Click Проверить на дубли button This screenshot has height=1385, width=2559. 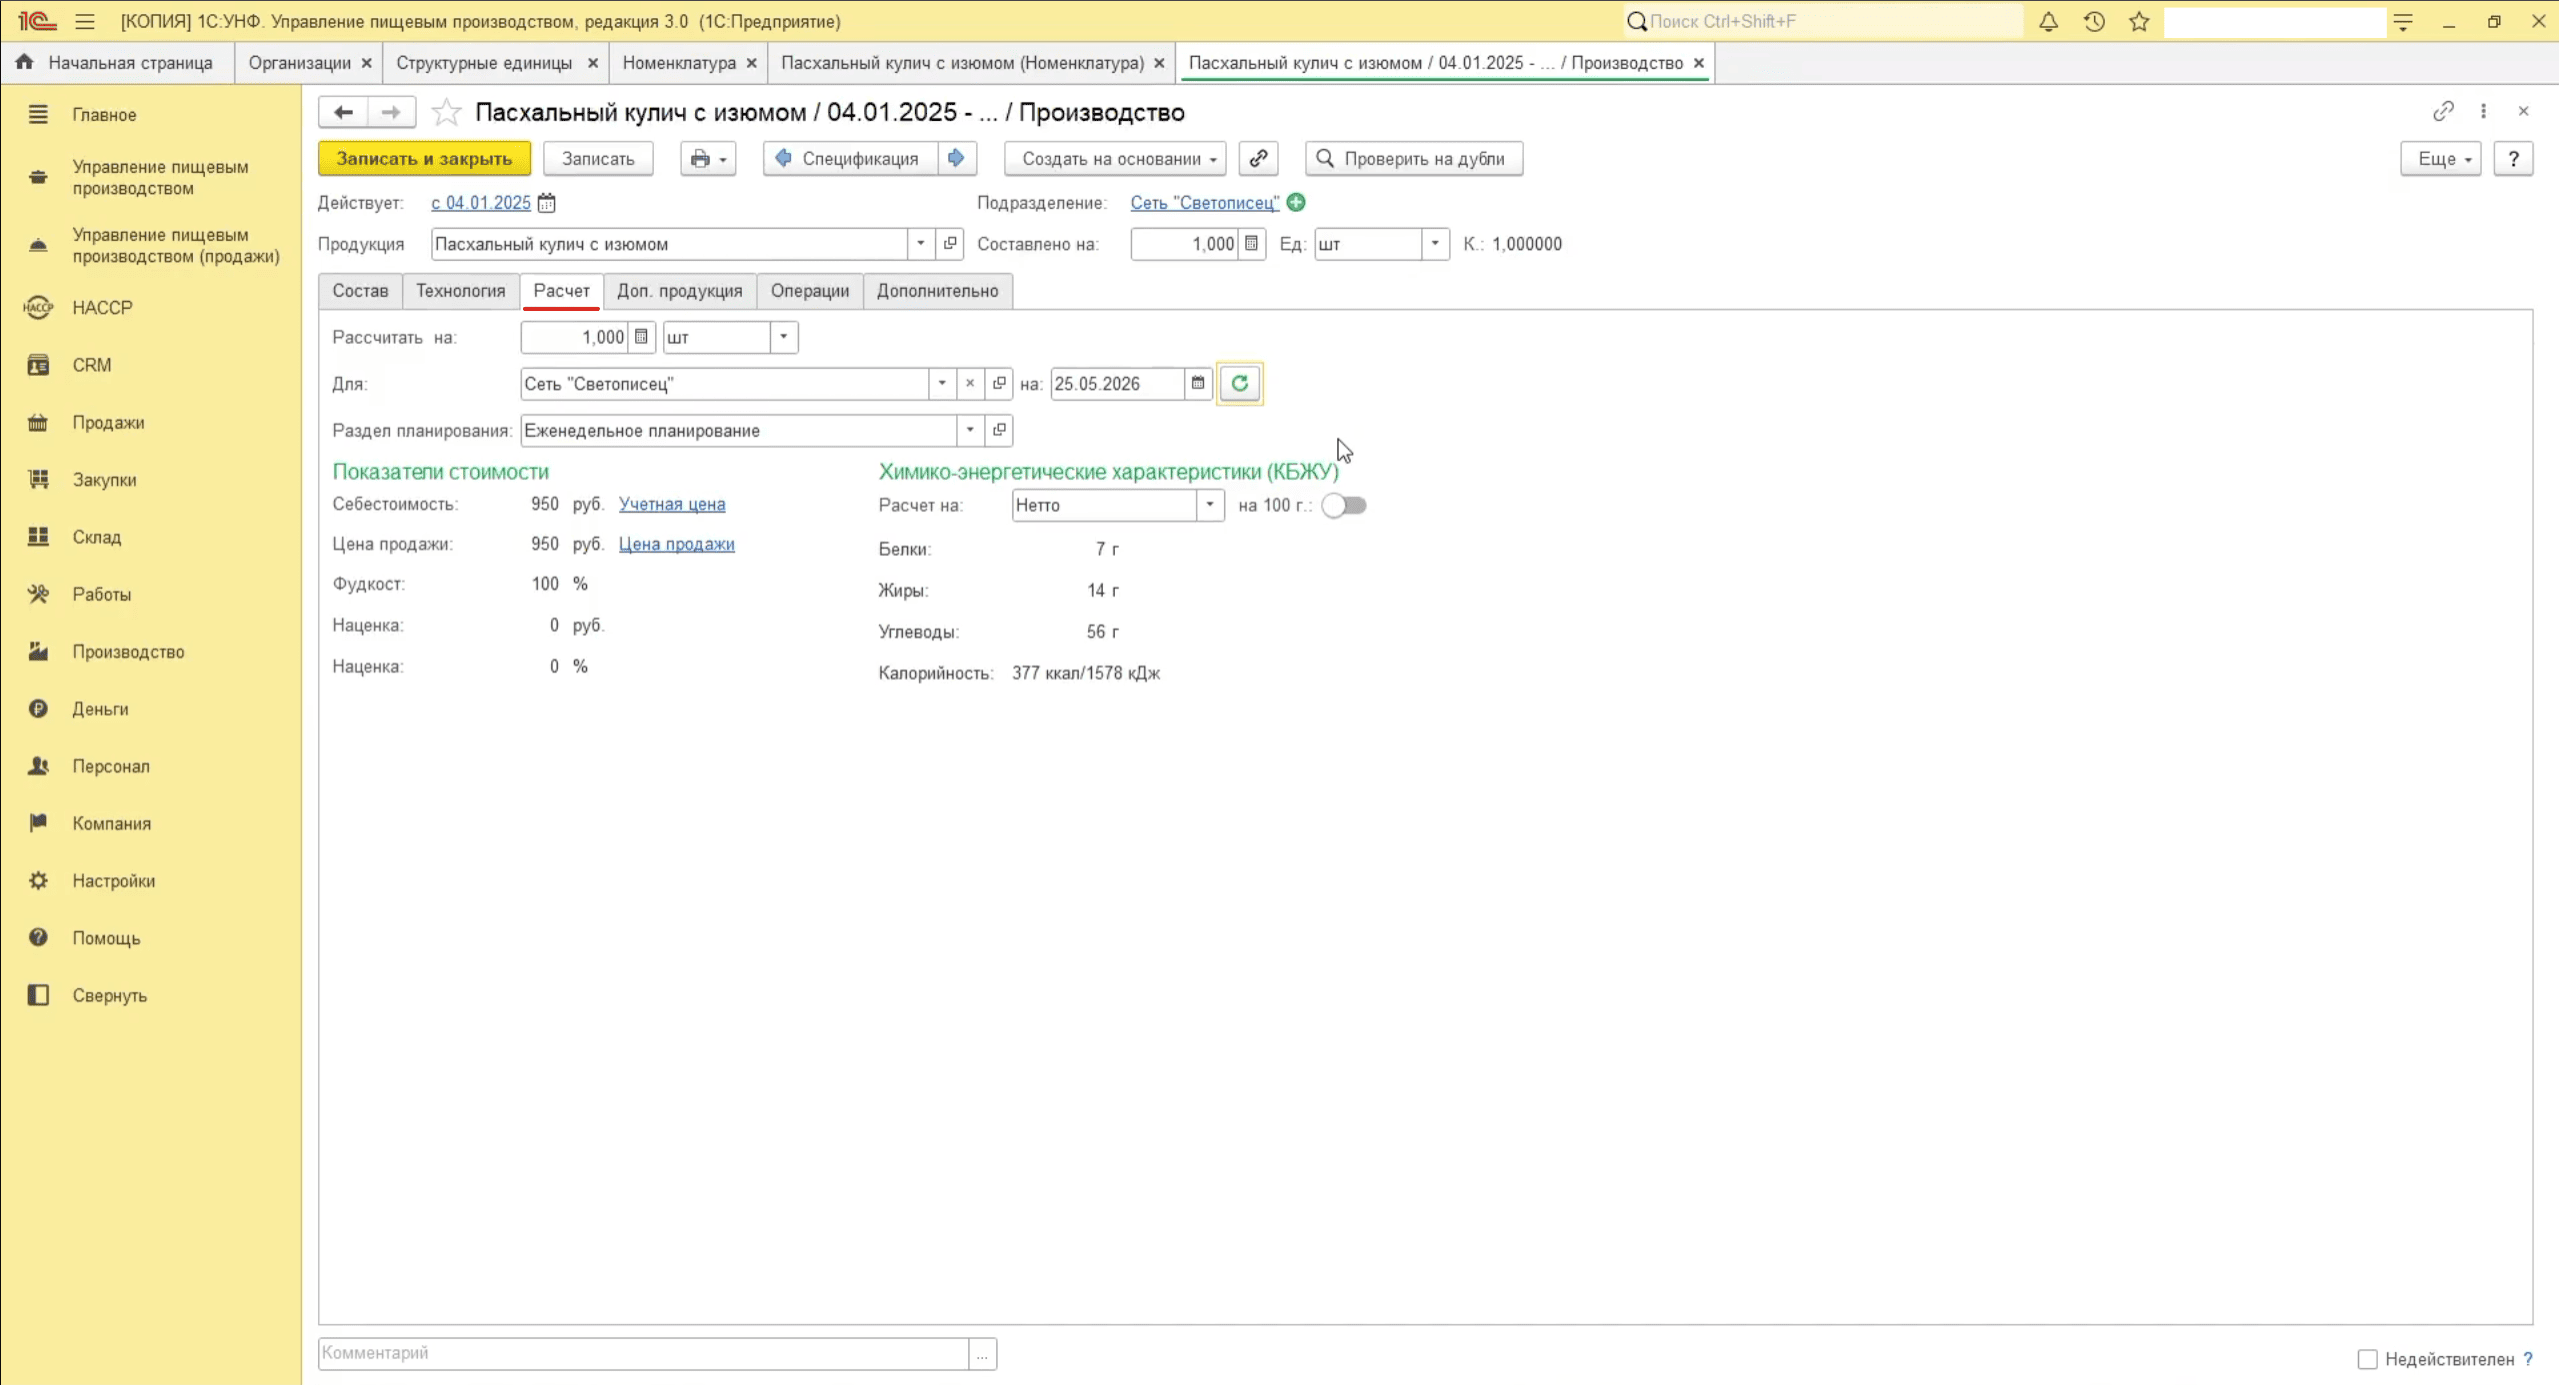1414,158
